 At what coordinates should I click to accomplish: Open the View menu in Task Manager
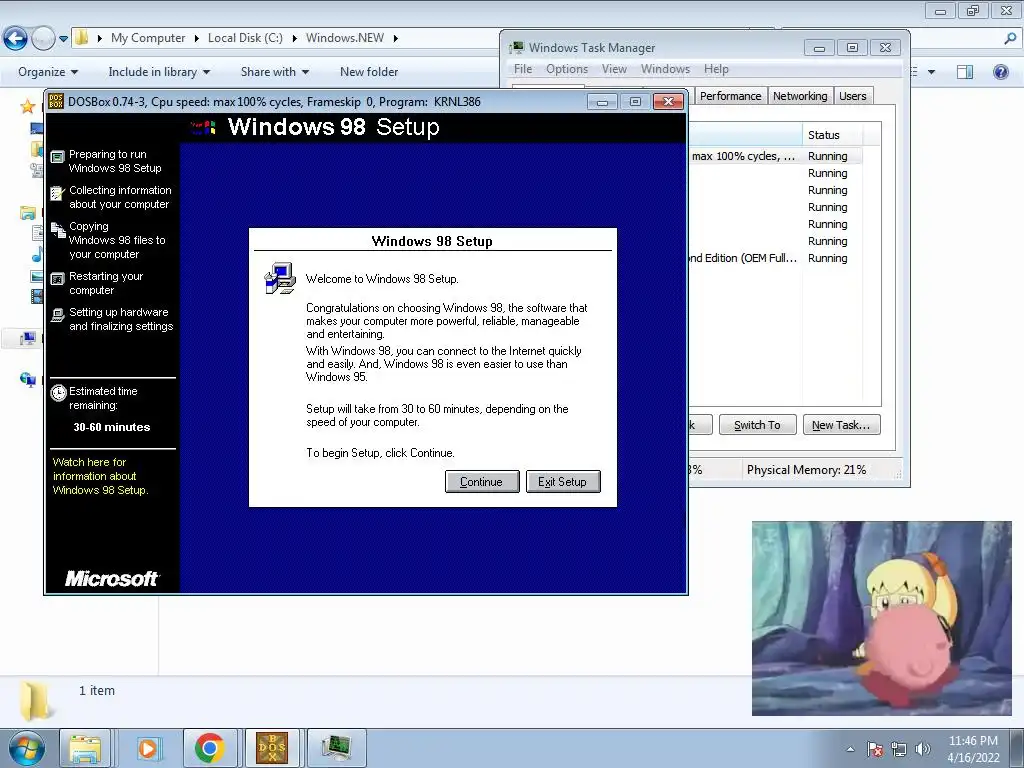pyautogui.click(x=614, y=69)
